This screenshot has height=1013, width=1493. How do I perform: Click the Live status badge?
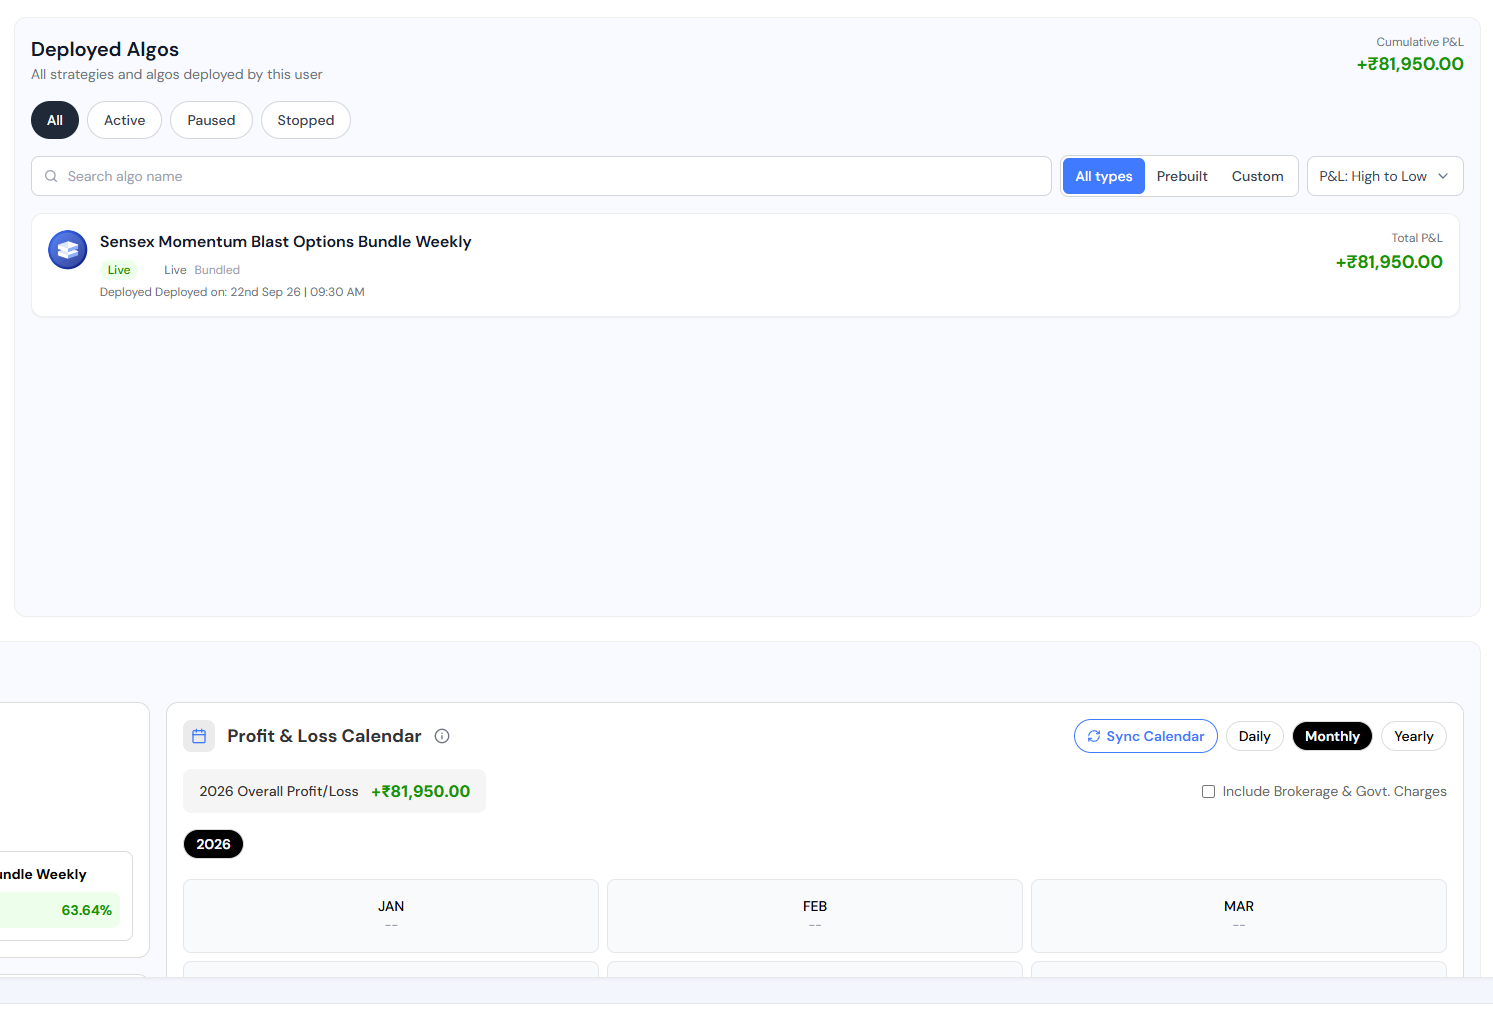(x=119, y=270)
